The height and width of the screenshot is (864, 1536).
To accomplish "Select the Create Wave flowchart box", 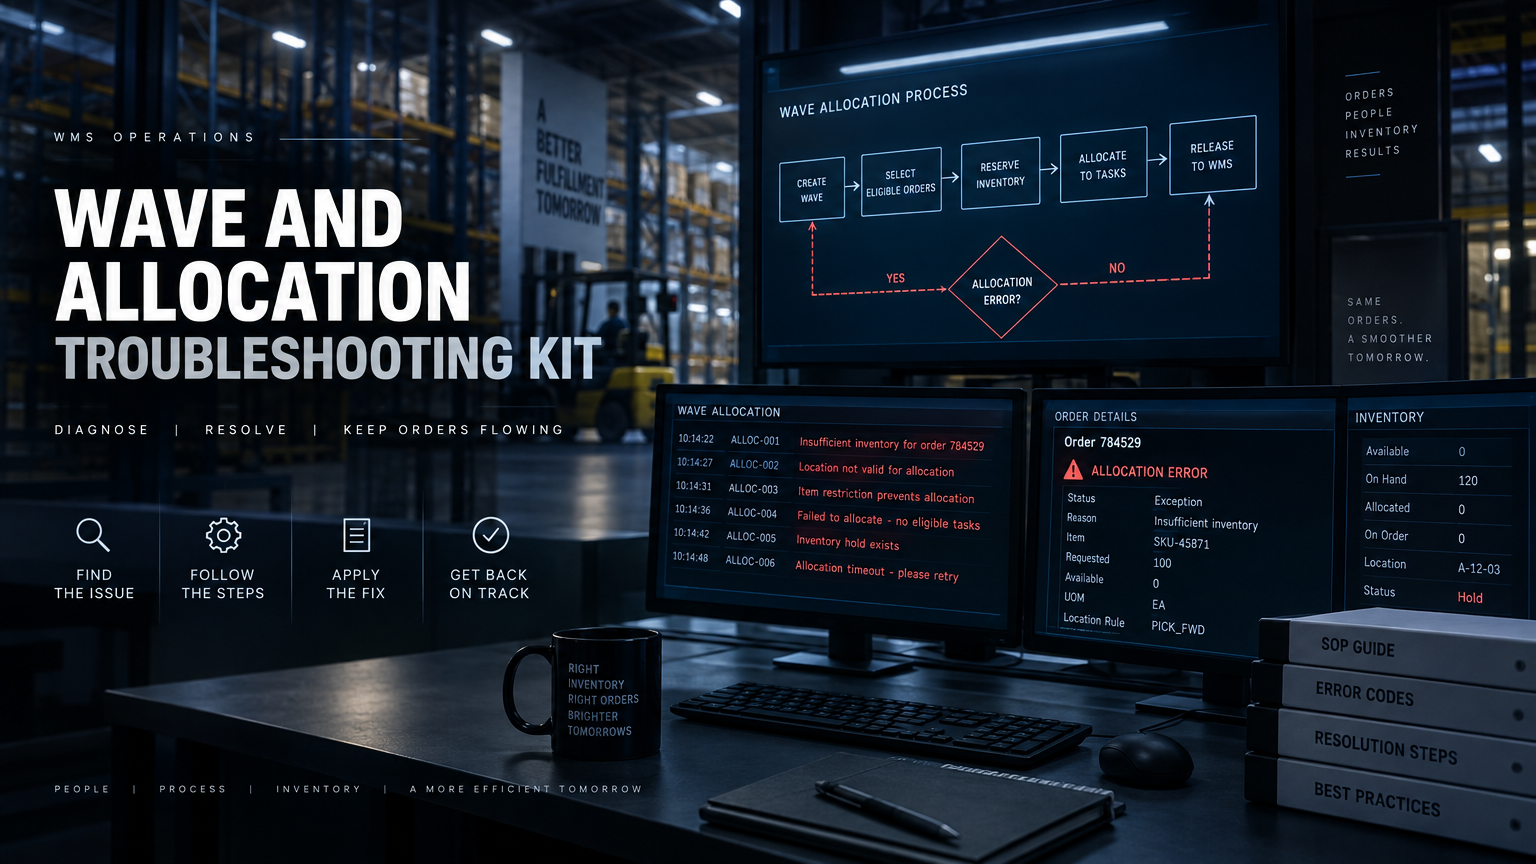I will point(812,189).
